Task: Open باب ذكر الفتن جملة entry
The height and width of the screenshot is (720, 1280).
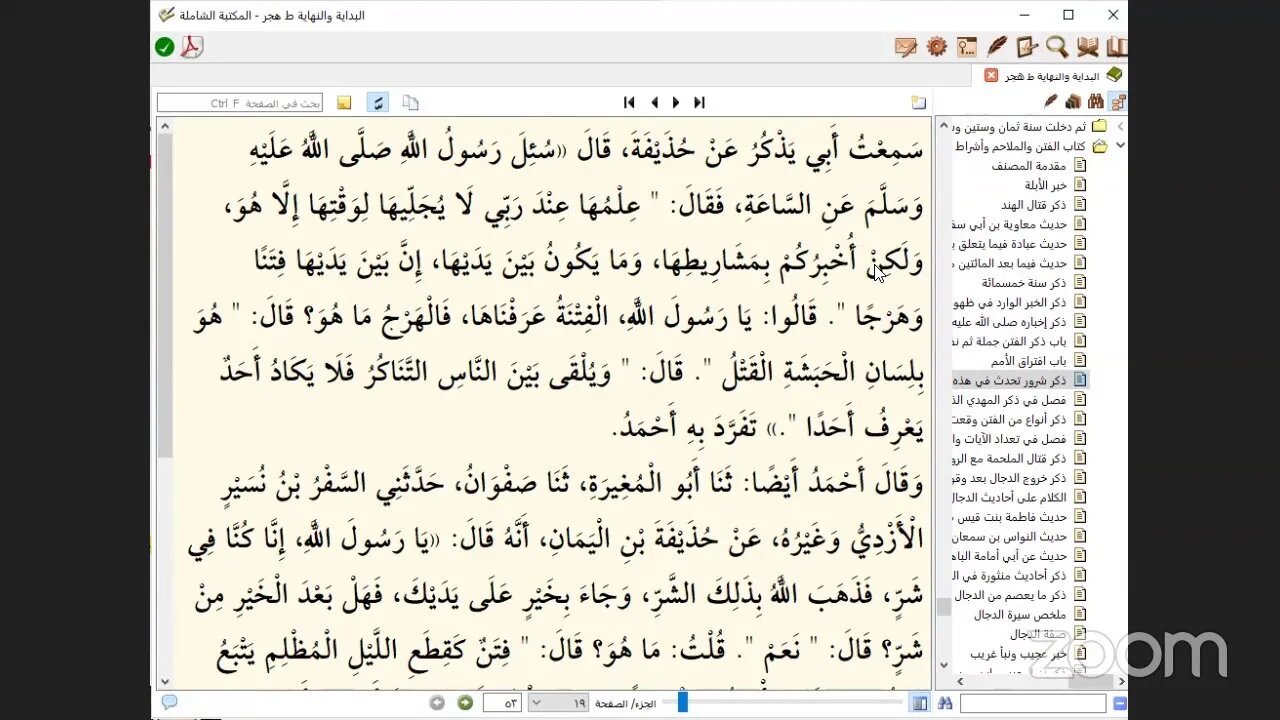Action: click(x=1010, y=341)
